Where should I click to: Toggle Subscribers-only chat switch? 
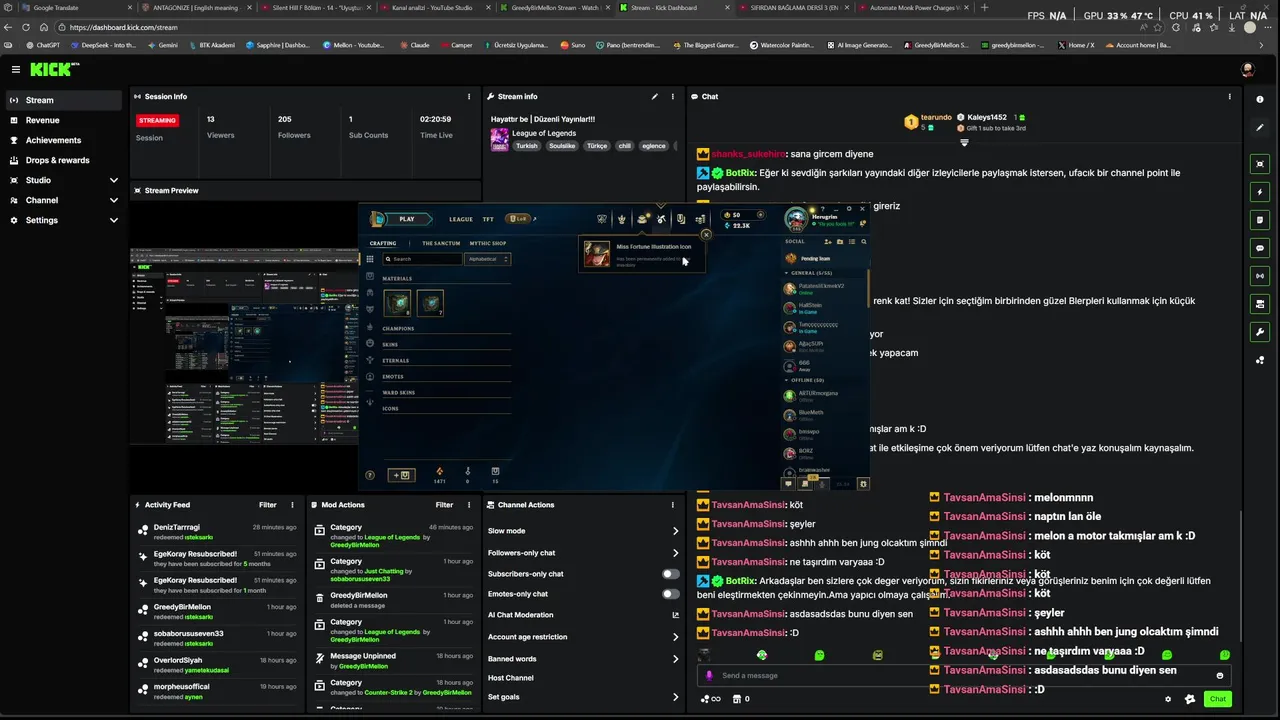[670, 574]
